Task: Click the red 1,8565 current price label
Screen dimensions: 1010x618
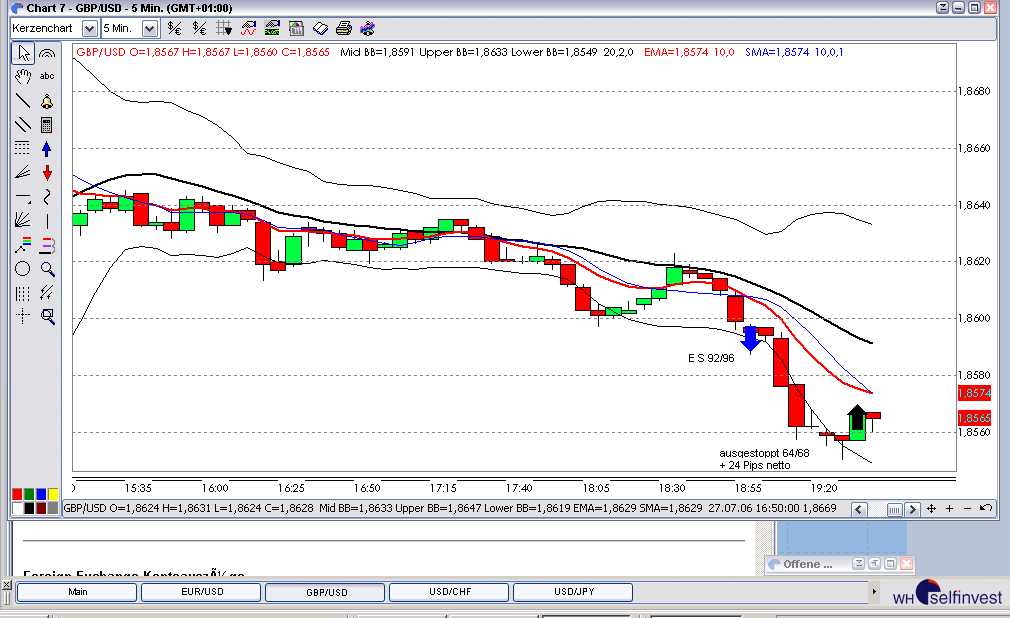Action: [974, 418]
